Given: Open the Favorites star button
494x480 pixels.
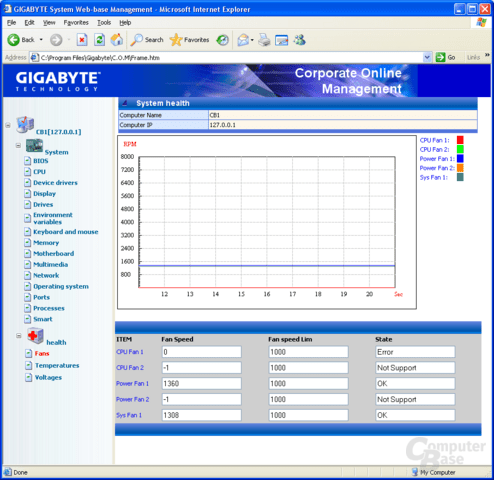Looking at the screenshot, I should click(189, 40).
